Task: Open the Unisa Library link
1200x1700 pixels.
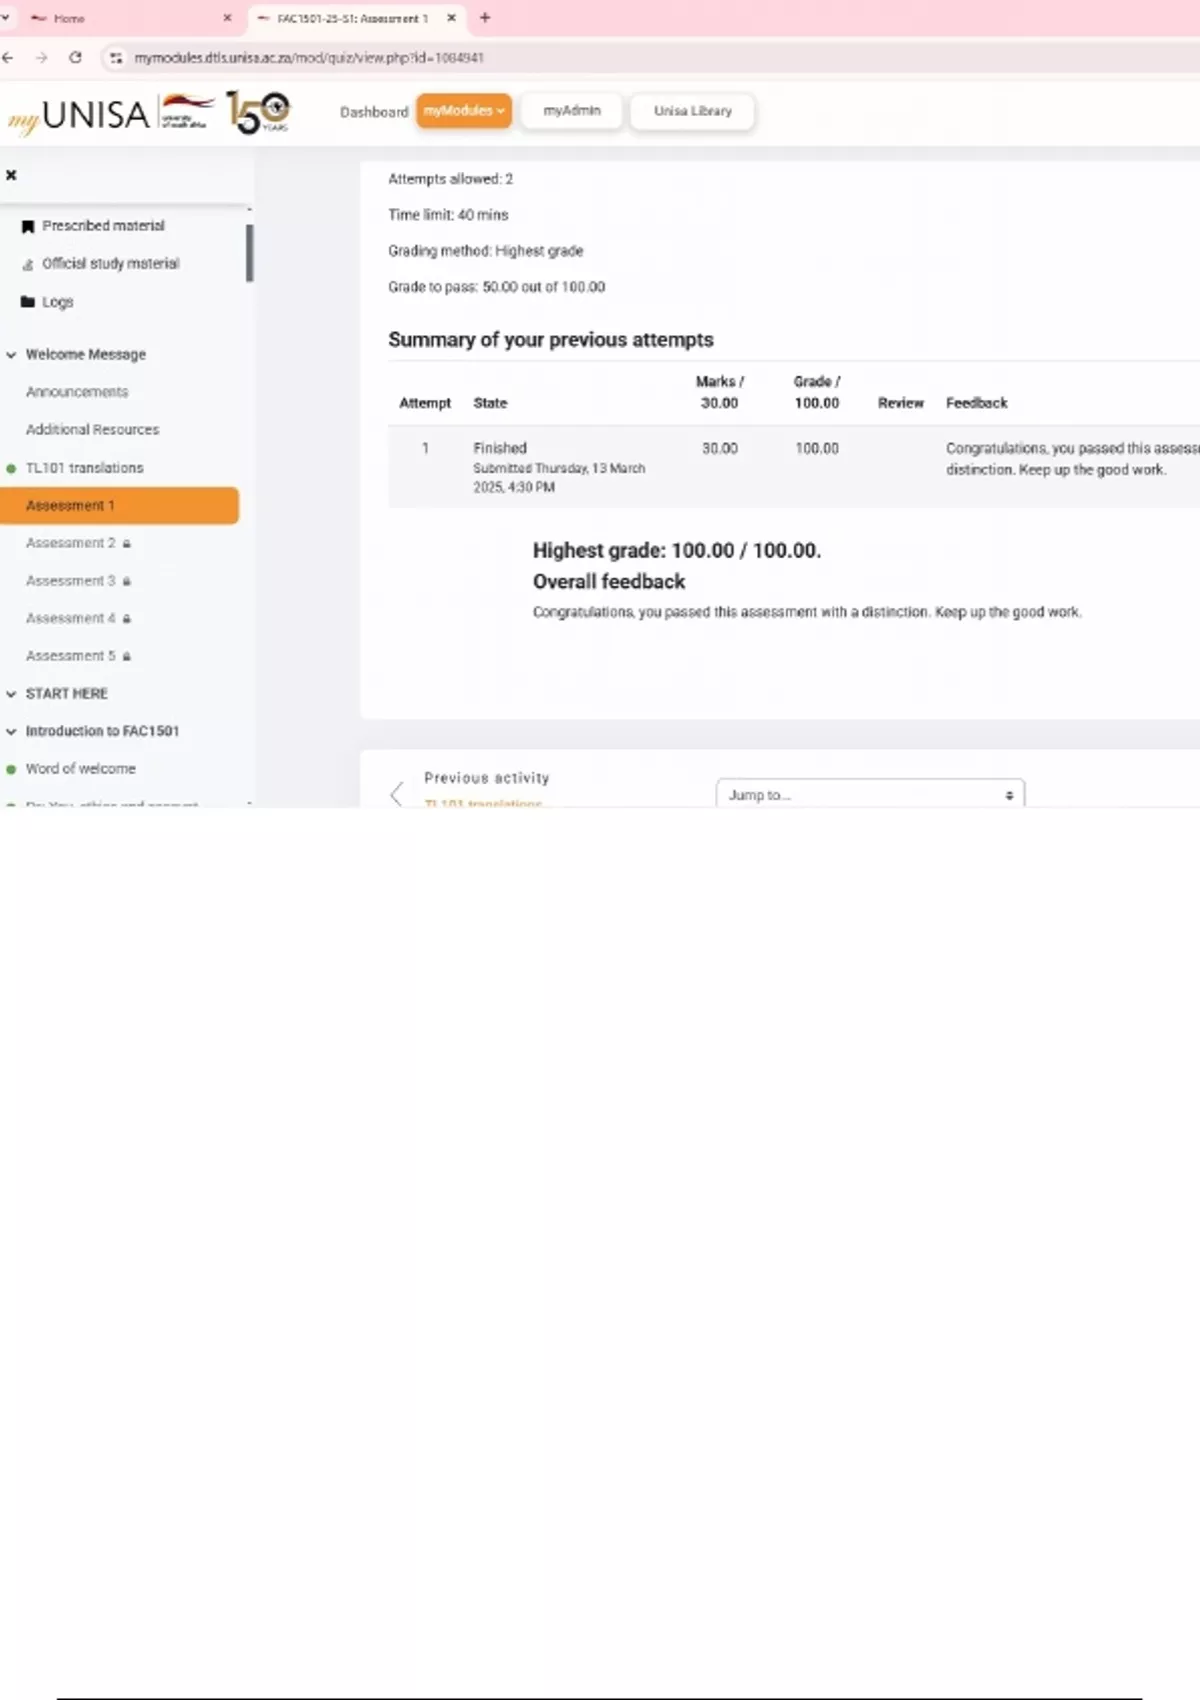Action: [692, 111]
